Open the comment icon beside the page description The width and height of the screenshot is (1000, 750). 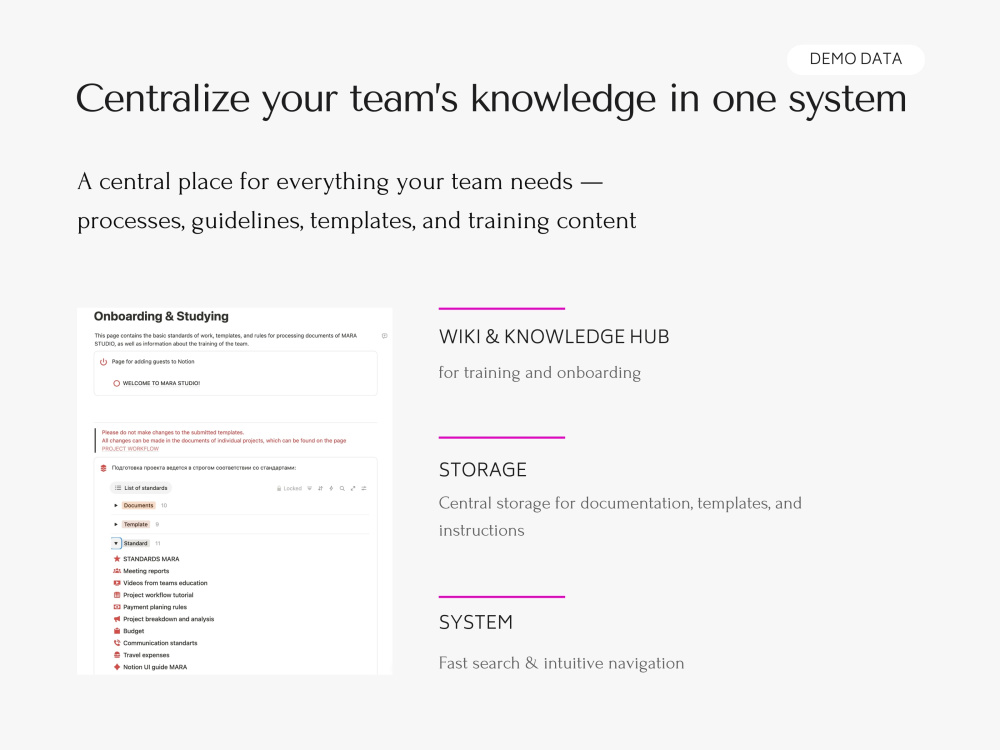pos(385,335)
